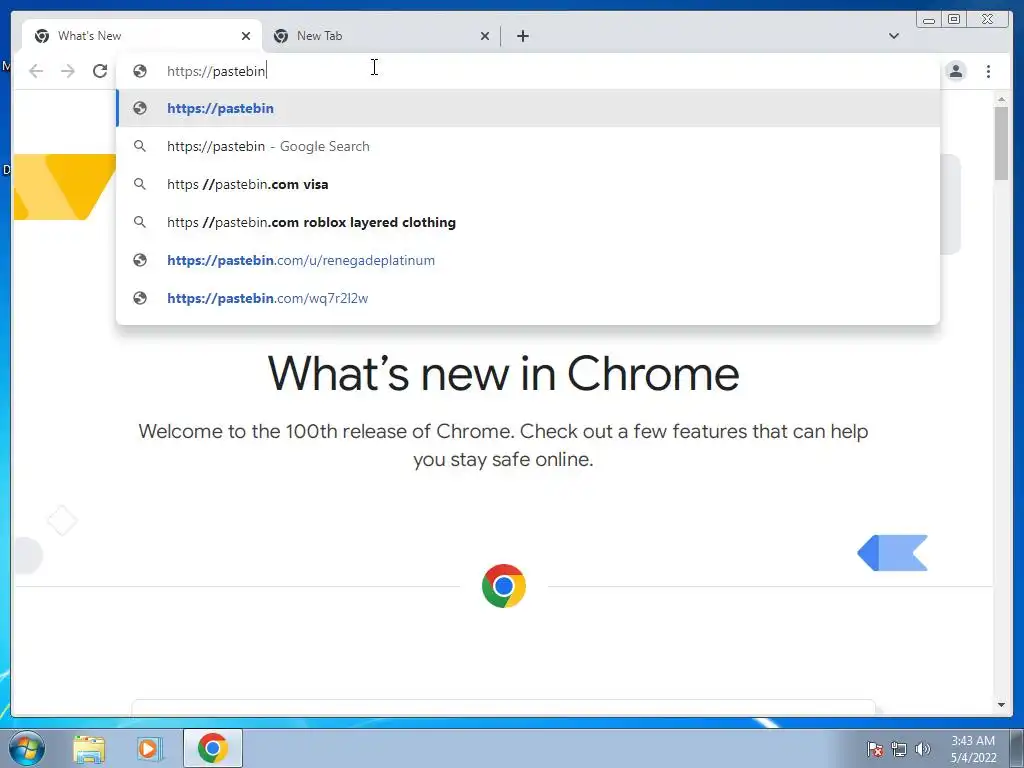Select the roblox layered clothing suggestion
Image resolution: width=1024 pixels, height=768 pixels.
coord(528,222)
